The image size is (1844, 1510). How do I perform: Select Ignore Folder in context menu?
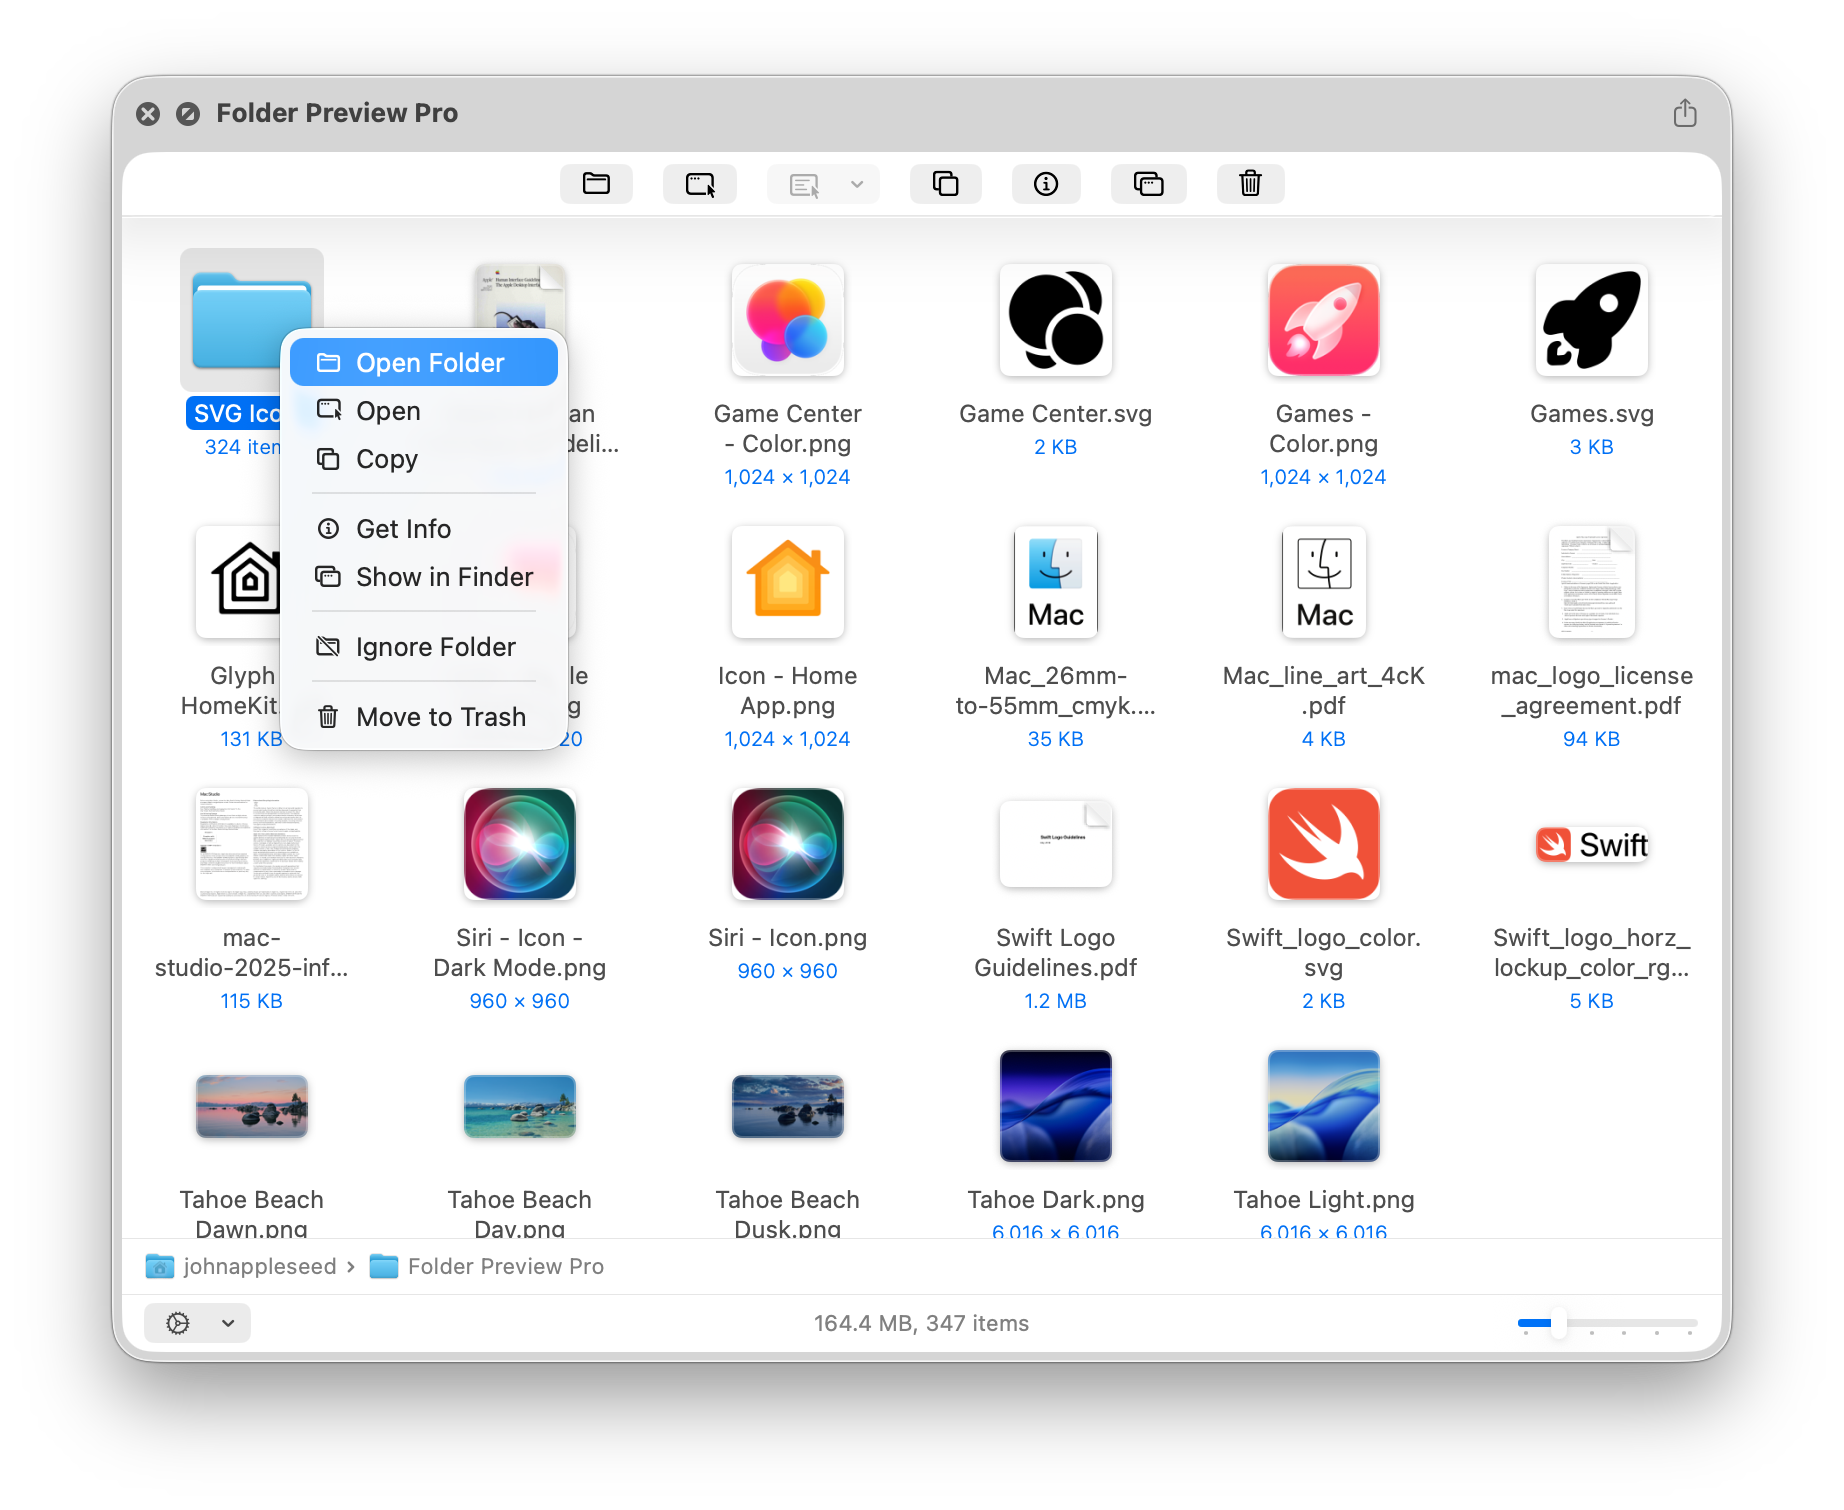click(424, 647)
